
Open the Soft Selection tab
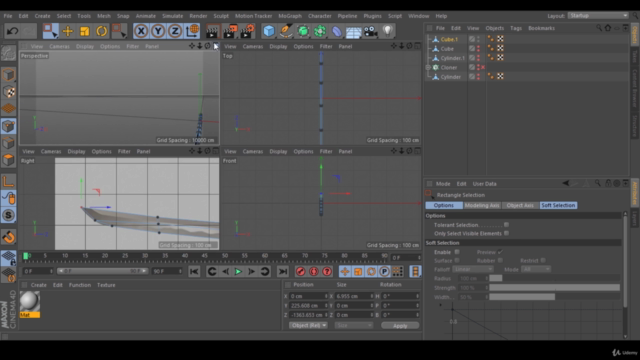pyautogui.click(x=558, y=205)
